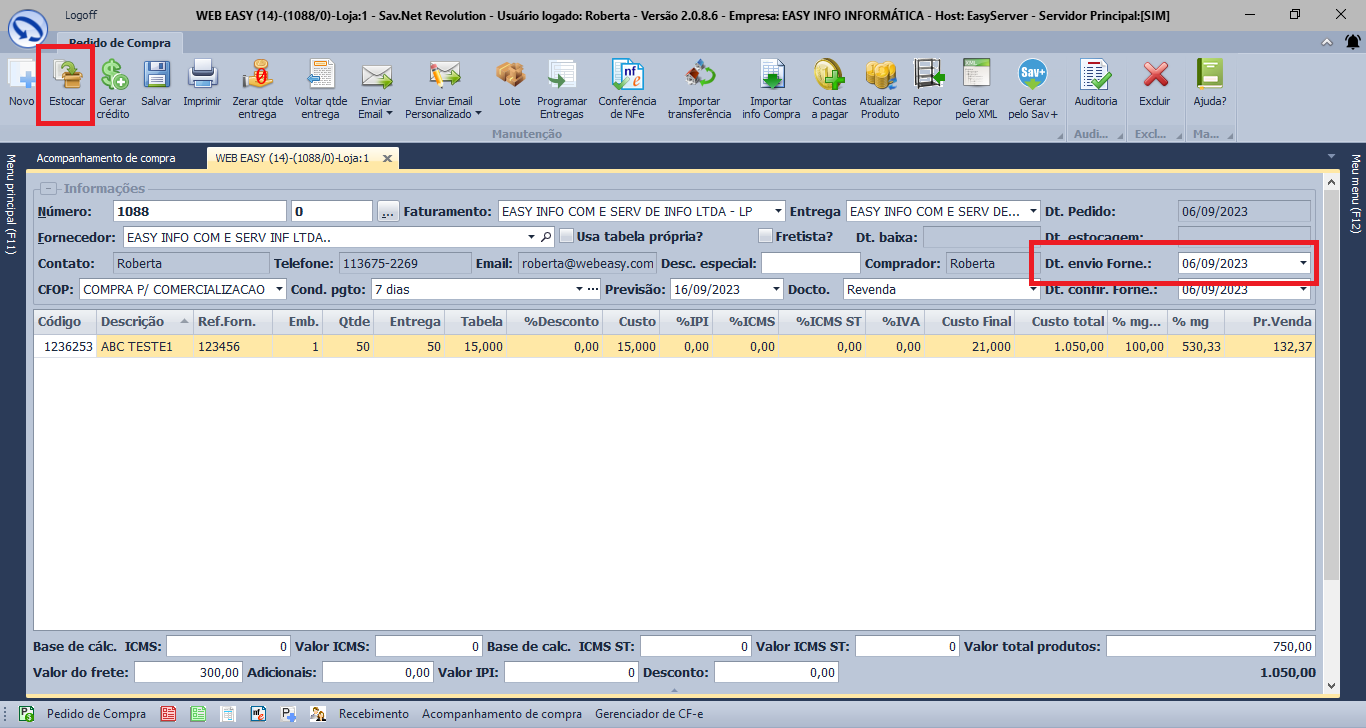Click Programar Entregas icon
This screenshot has width=1366, height=728.
pos(562,75)
